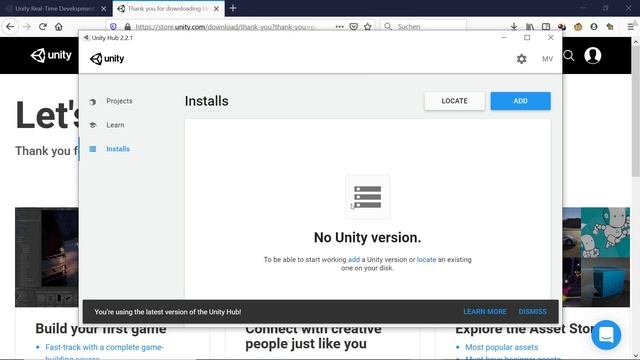Screen dimensions: 640x360
Task: Open 'Fast-track with a complete game' link
Action: point(104,347)
